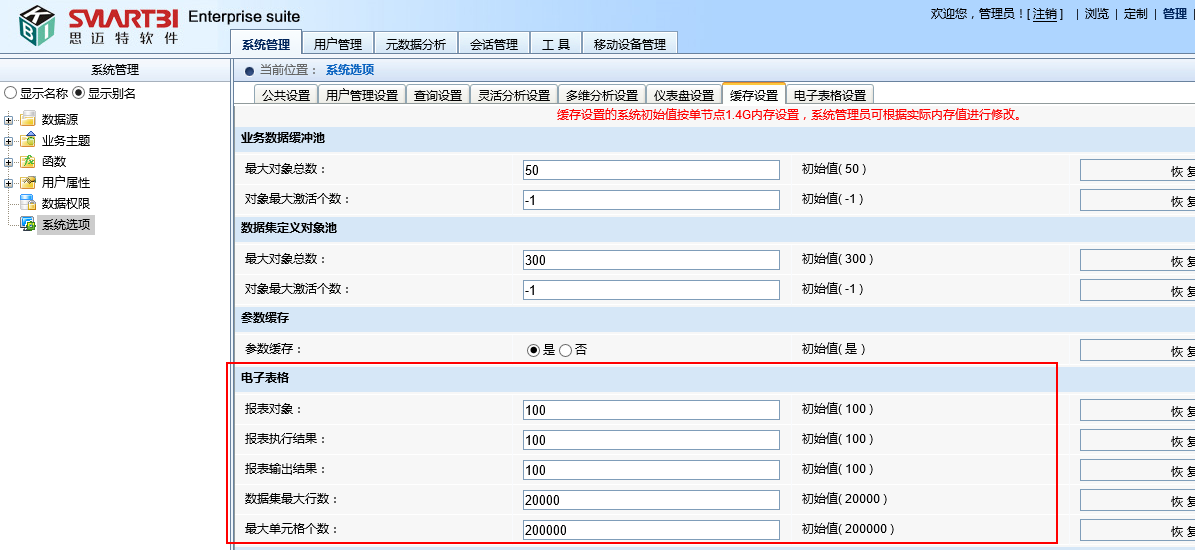Switch to the 电子表格设置 tab
Viewport: 1195px width, 550px height.
tap(830, 95)
